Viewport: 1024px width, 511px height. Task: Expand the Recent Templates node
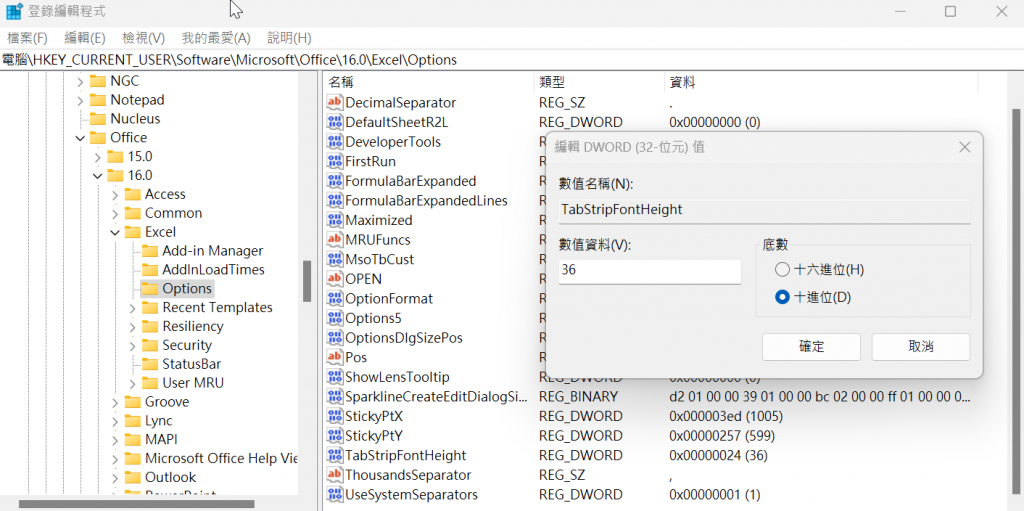coord(133,308)
